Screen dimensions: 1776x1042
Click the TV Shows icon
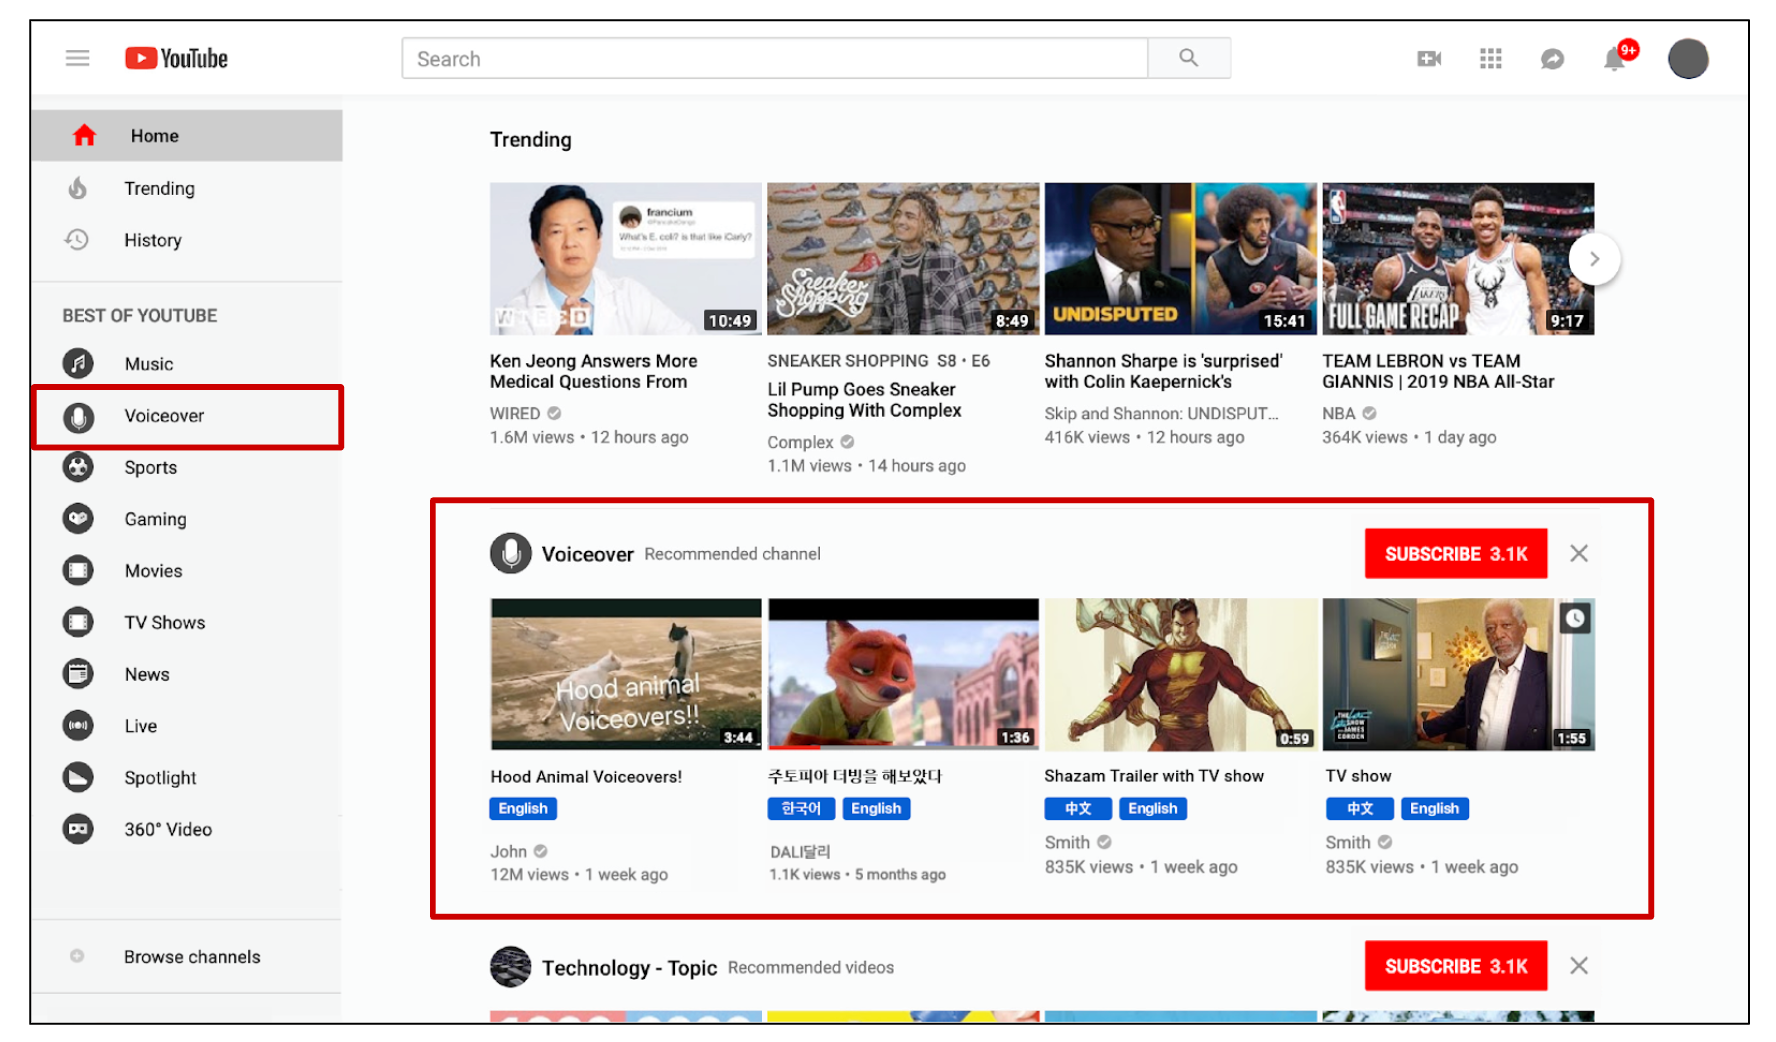78,622
